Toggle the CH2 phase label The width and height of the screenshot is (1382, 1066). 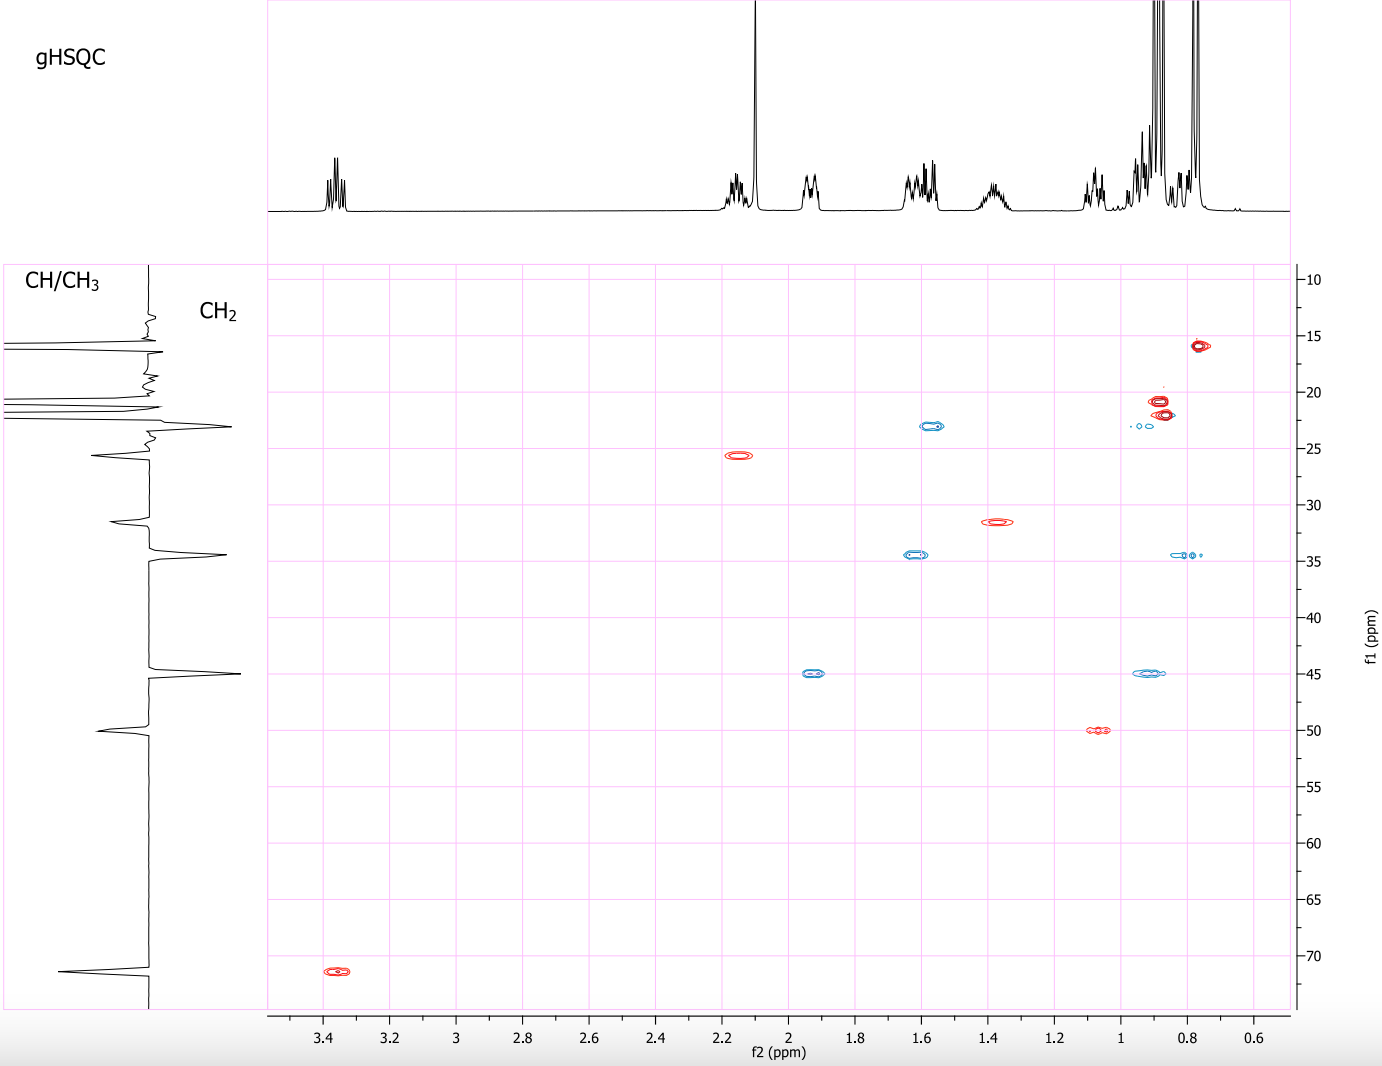[218, 311]
